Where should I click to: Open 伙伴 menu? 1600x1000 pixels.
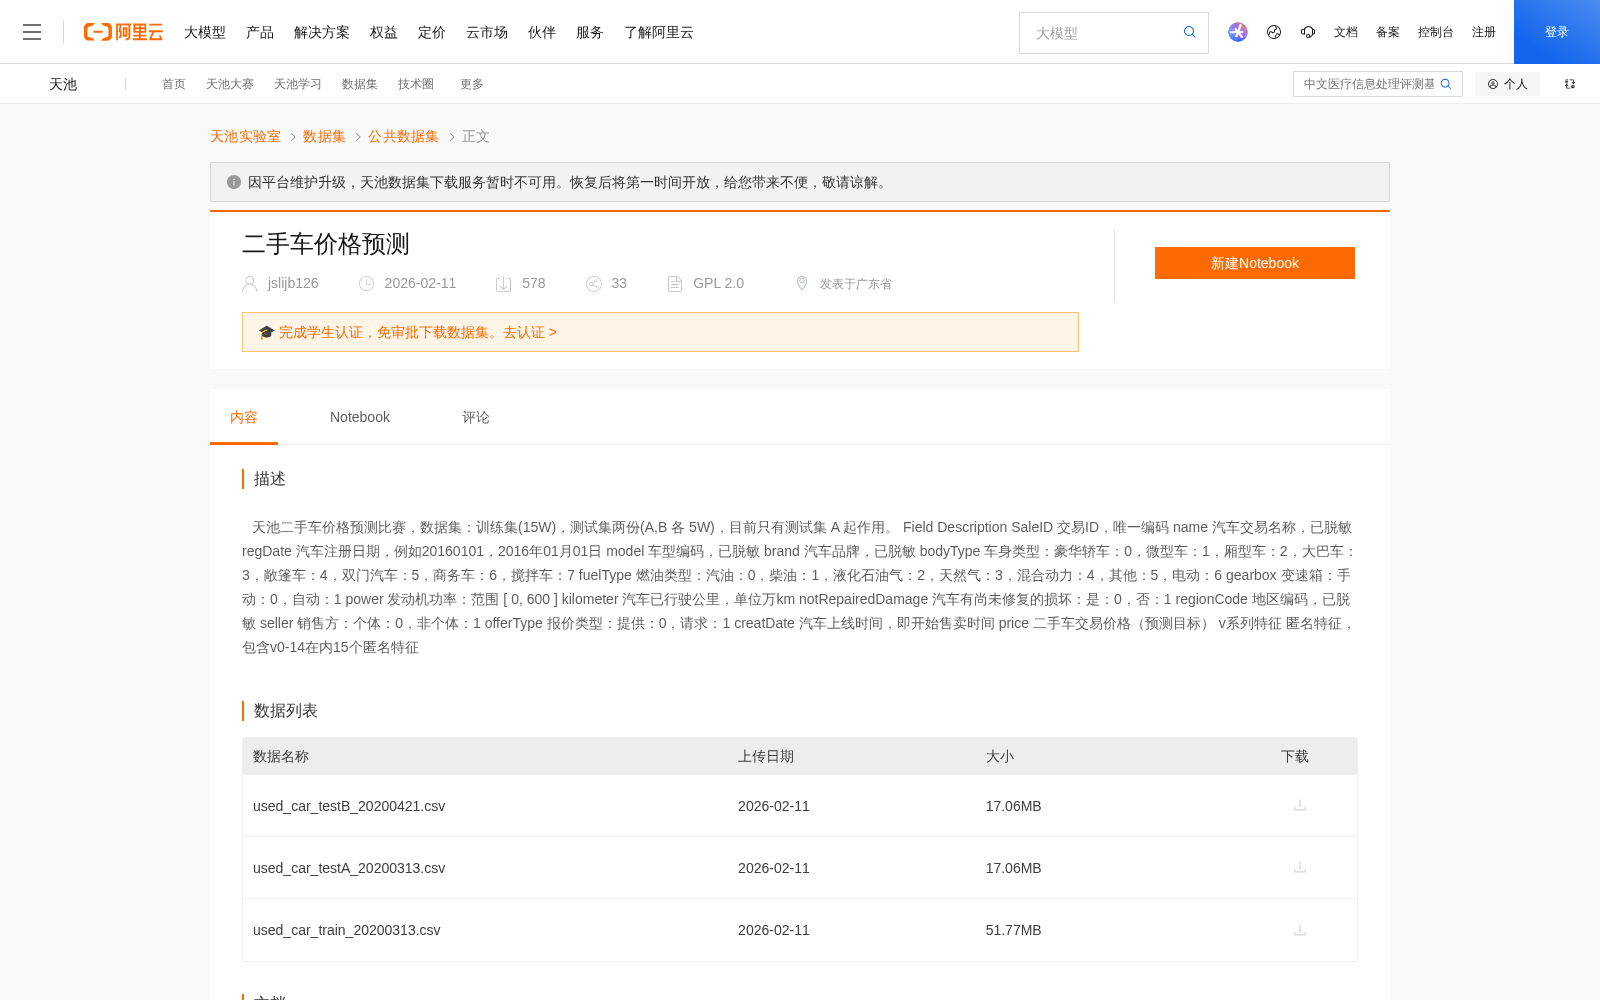click(x=542, y=32)
